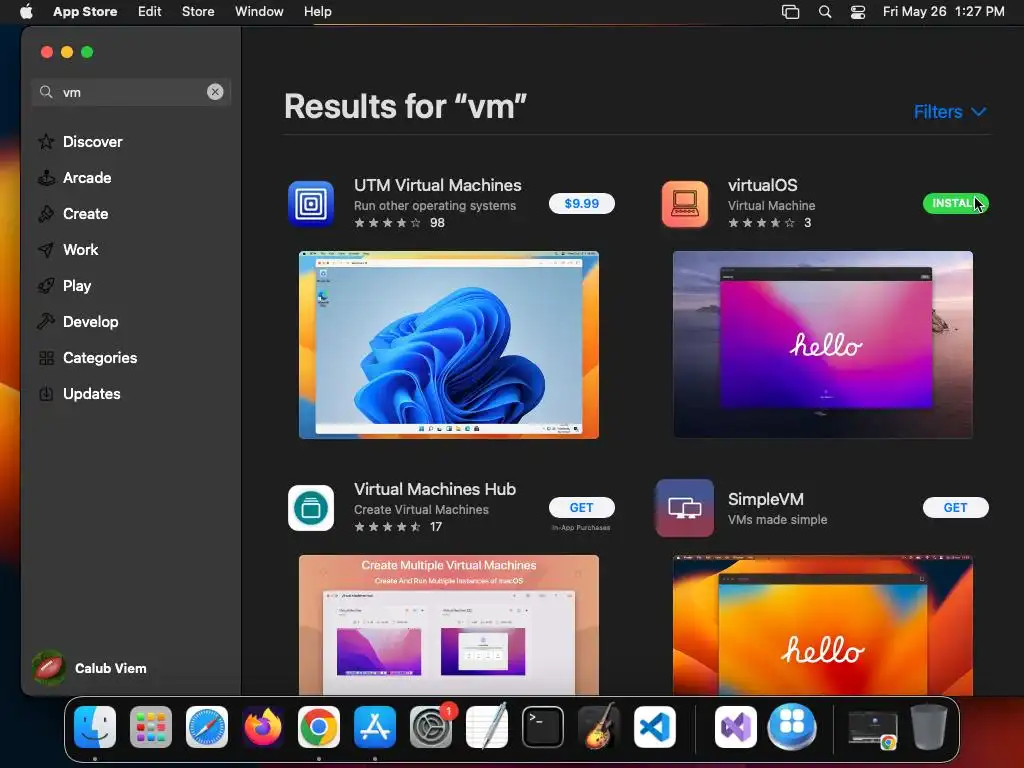Open the Help menu
The width and height of the screenshot is (1024, 768).
pos(317,12)
